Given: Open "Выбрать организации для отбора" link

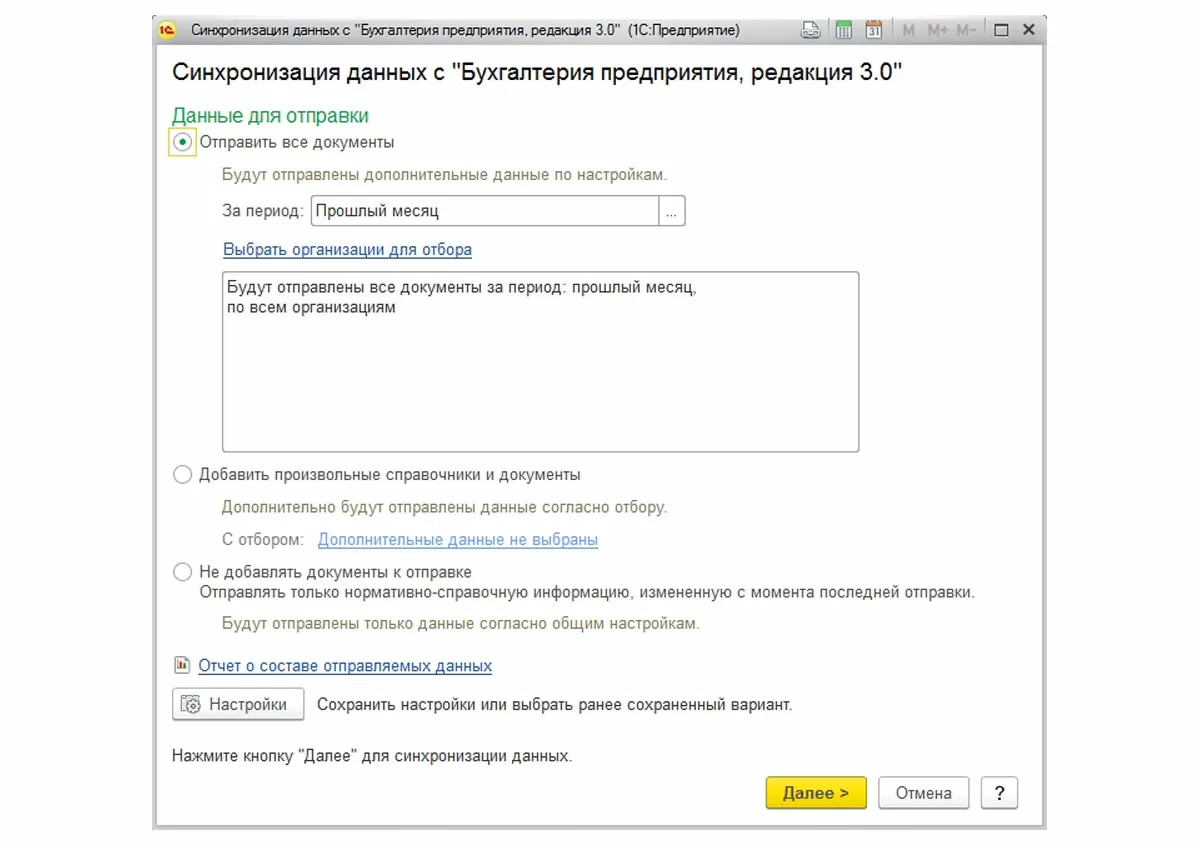Looking at the screenshot, I should click(x=347, y=250).
